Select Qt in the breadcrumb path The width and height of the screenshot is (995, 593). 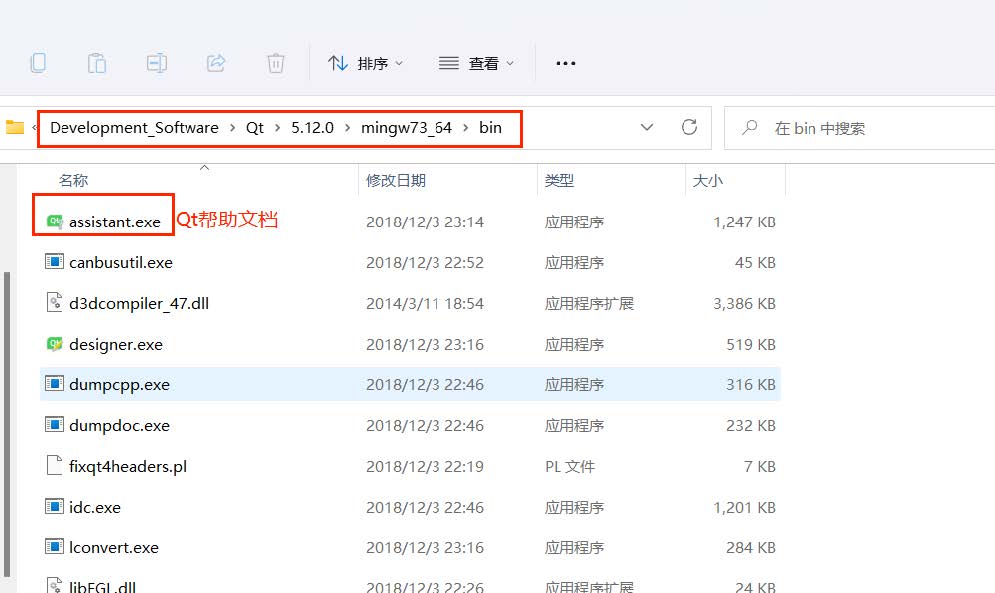click(254, 128)
